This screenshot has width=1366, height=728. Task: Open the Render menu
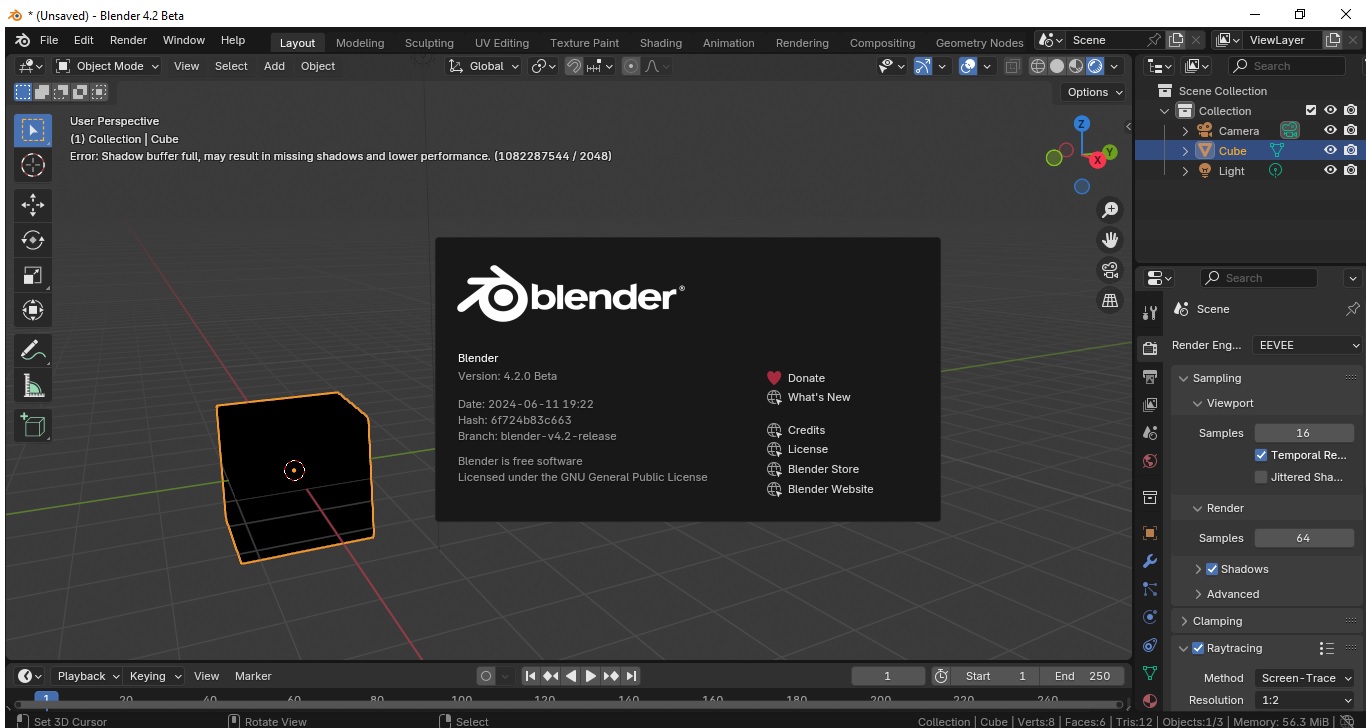pos(128,40)
